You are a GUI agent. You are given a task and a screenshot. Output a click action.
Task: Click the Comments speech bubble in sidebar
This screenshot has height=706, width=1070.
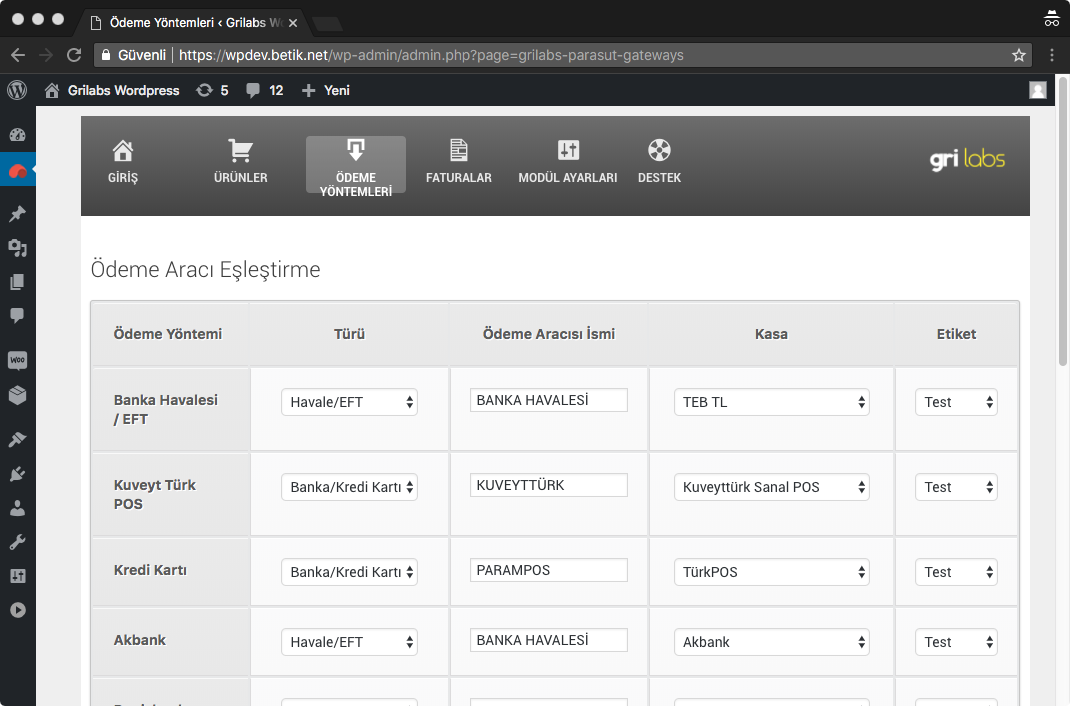click(x=17, y=316)
